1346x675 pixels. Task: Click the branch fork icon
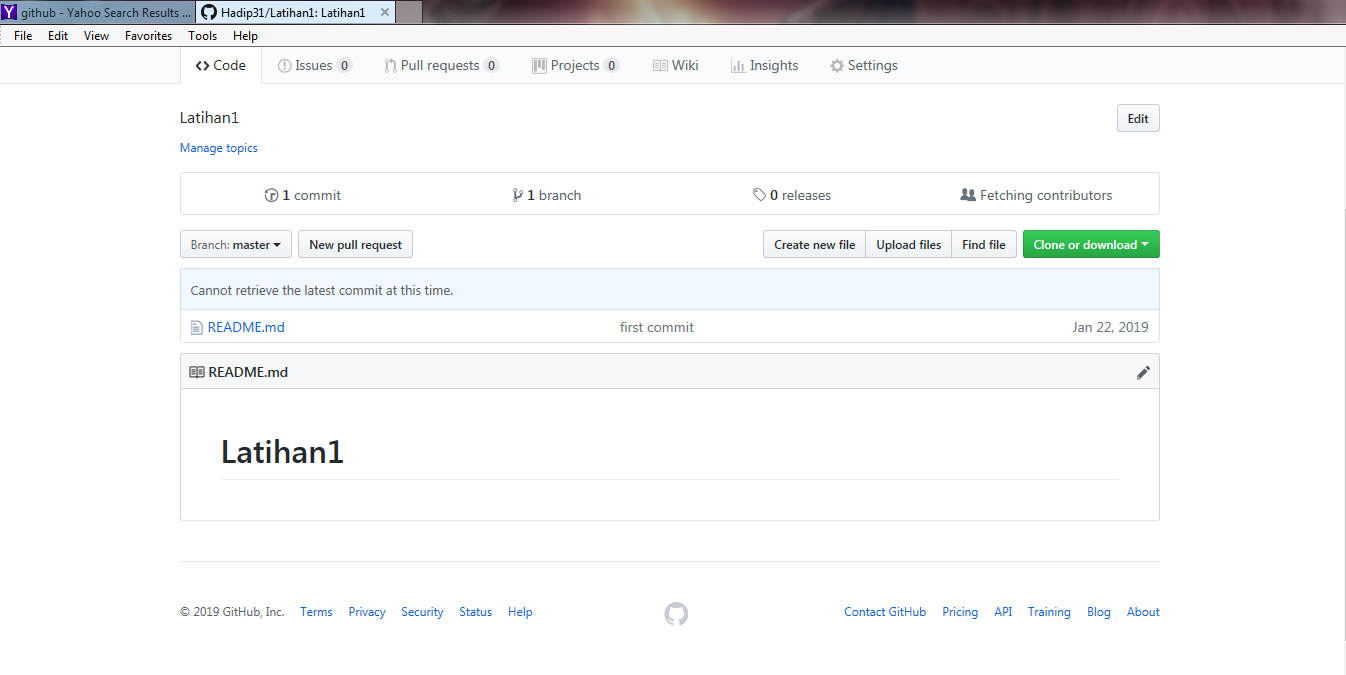pyautogui.click(x=517, y=195)
